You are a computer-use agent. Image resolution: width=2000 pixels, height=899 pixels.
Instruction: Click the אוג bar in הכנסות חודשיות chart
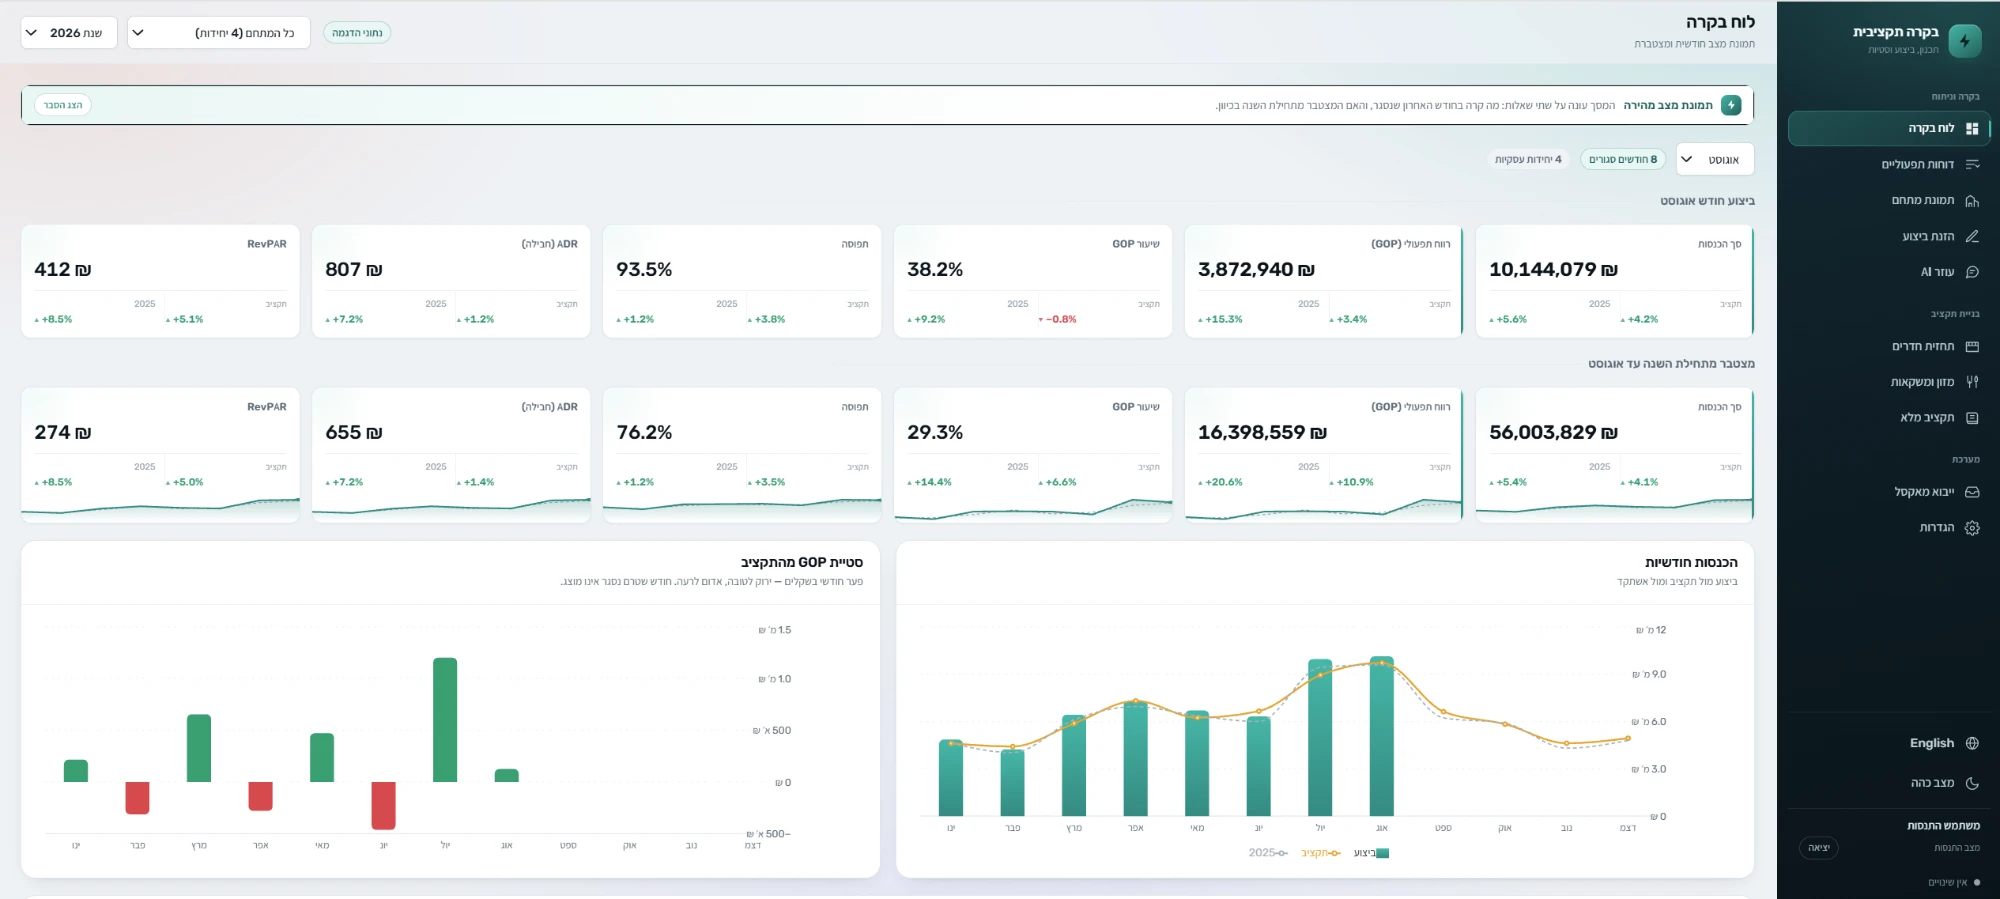1382,736
